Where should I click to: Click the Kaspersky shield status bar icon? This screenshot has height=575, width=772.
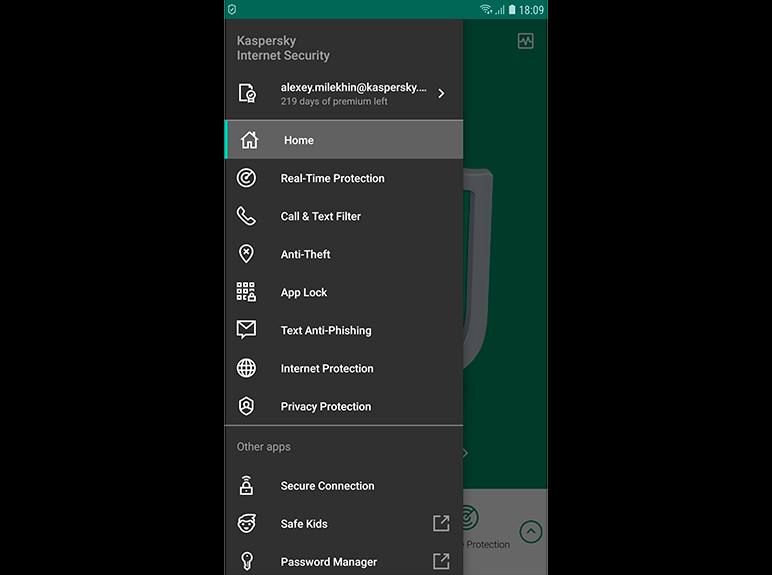232,9
